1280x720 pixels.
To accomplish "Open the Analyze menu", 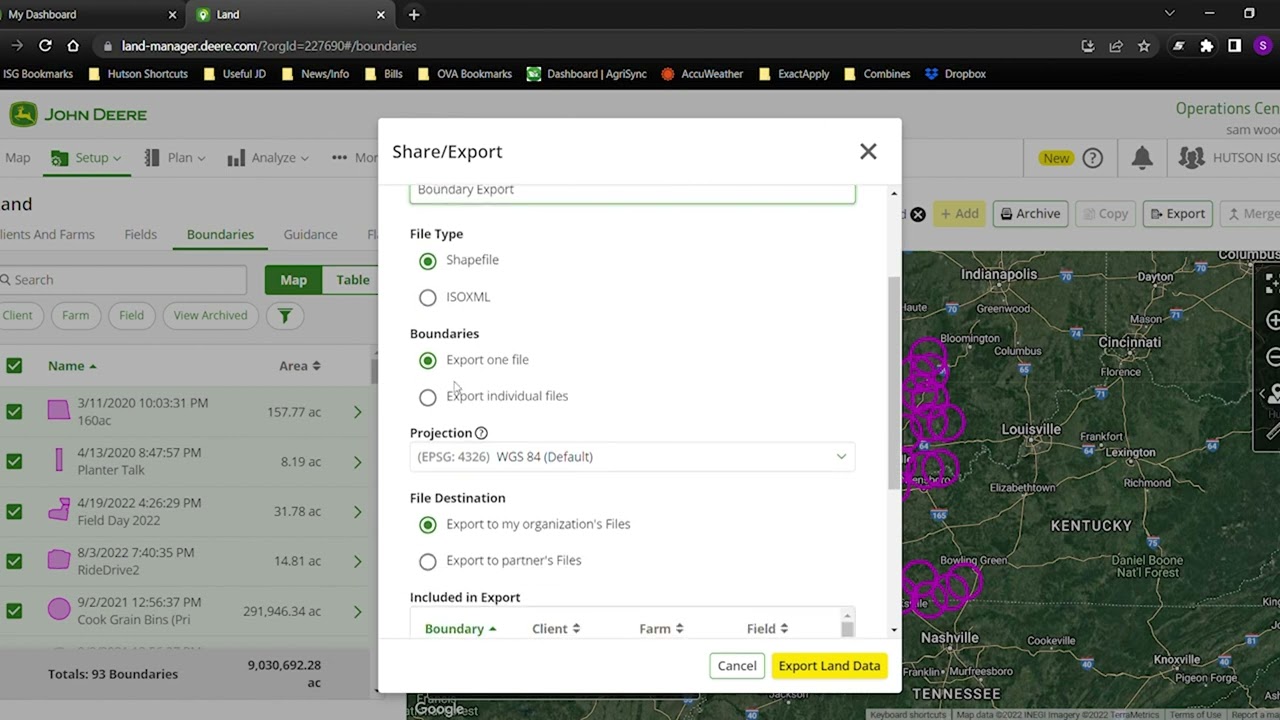I will tap(267, 158).
